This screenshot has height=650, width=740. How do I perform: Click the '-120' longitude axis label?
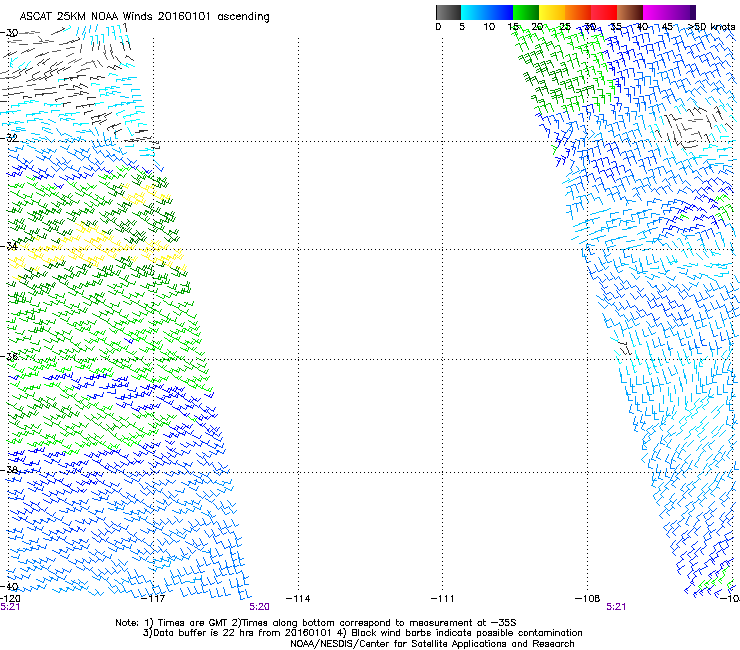(x=10, y=599)
